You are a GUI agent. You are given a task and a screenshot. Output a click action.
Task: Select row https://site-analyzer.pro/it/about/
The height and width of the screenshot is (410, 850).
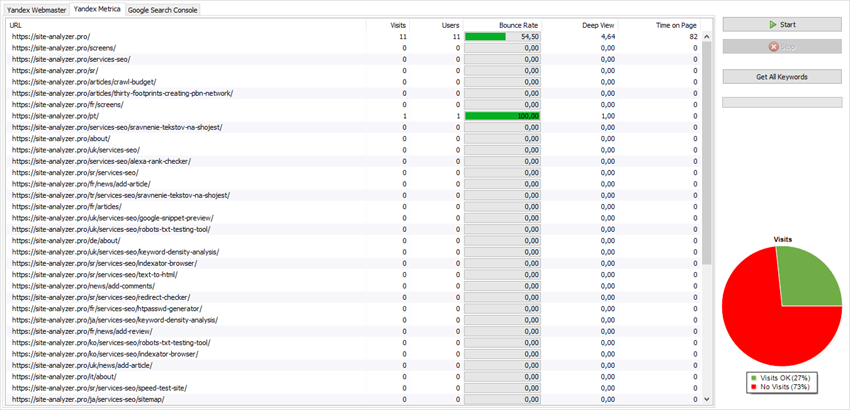pyautogui.click(x=355, y=377)
